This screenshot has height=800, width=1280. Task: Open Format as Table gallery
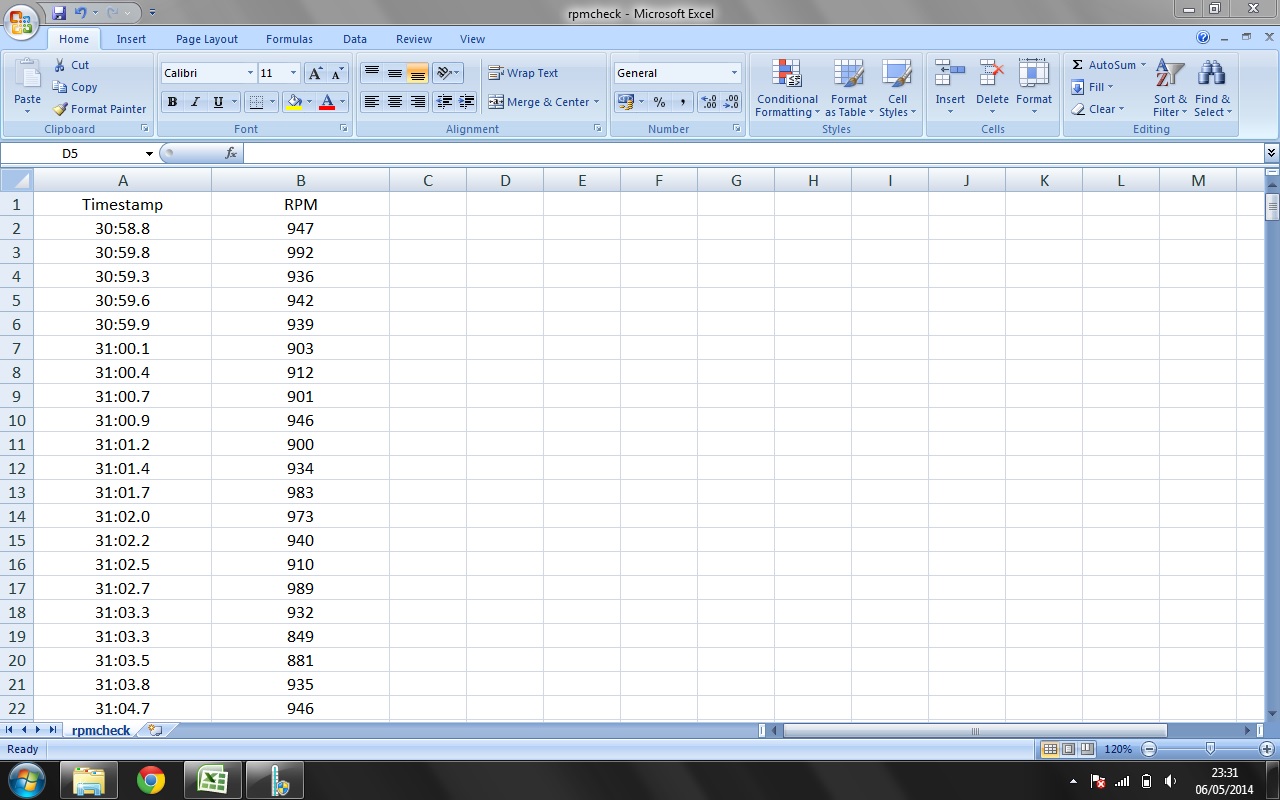coord(849,87)
